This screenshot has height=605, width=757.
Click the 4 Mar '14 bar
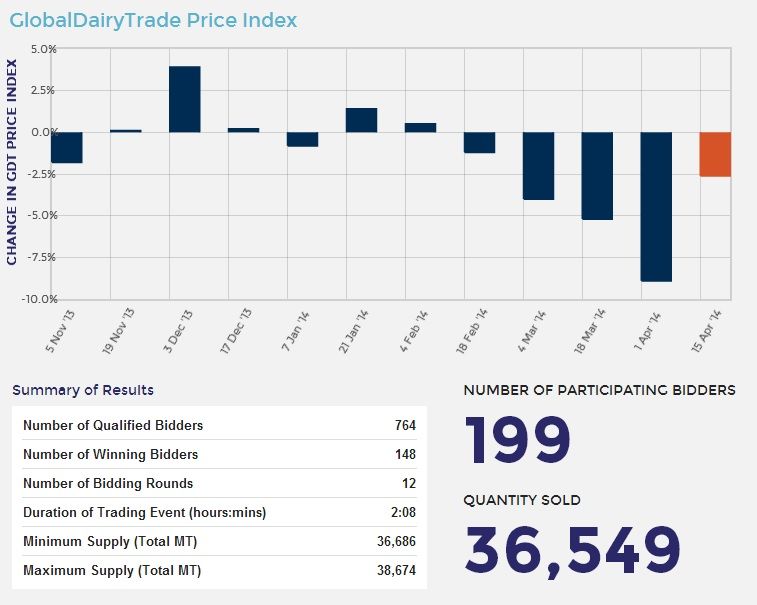(538, 166)
